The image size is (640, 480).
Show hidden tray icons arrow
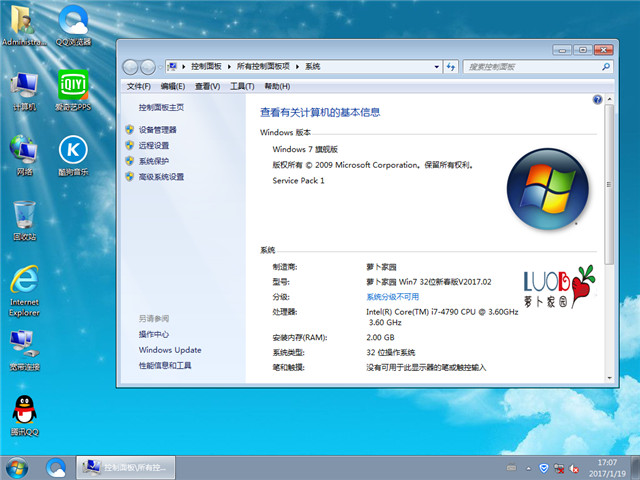pyautogui.click(x=529, y=469)
